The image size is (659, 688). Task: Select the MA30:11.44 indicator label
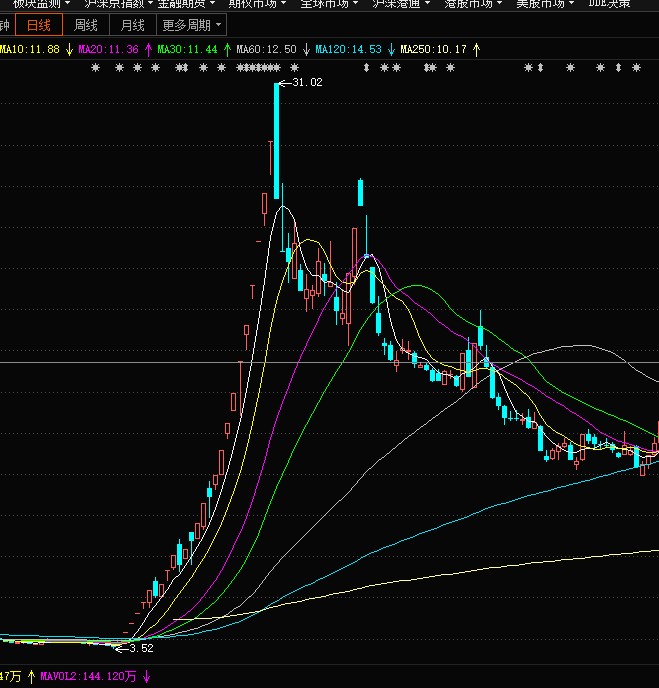187,49
